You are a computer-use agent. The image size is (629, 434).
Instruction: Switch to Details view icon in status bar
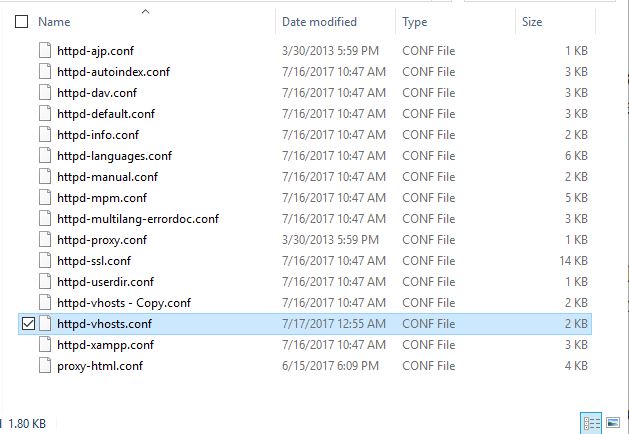[x=592, y=423]
